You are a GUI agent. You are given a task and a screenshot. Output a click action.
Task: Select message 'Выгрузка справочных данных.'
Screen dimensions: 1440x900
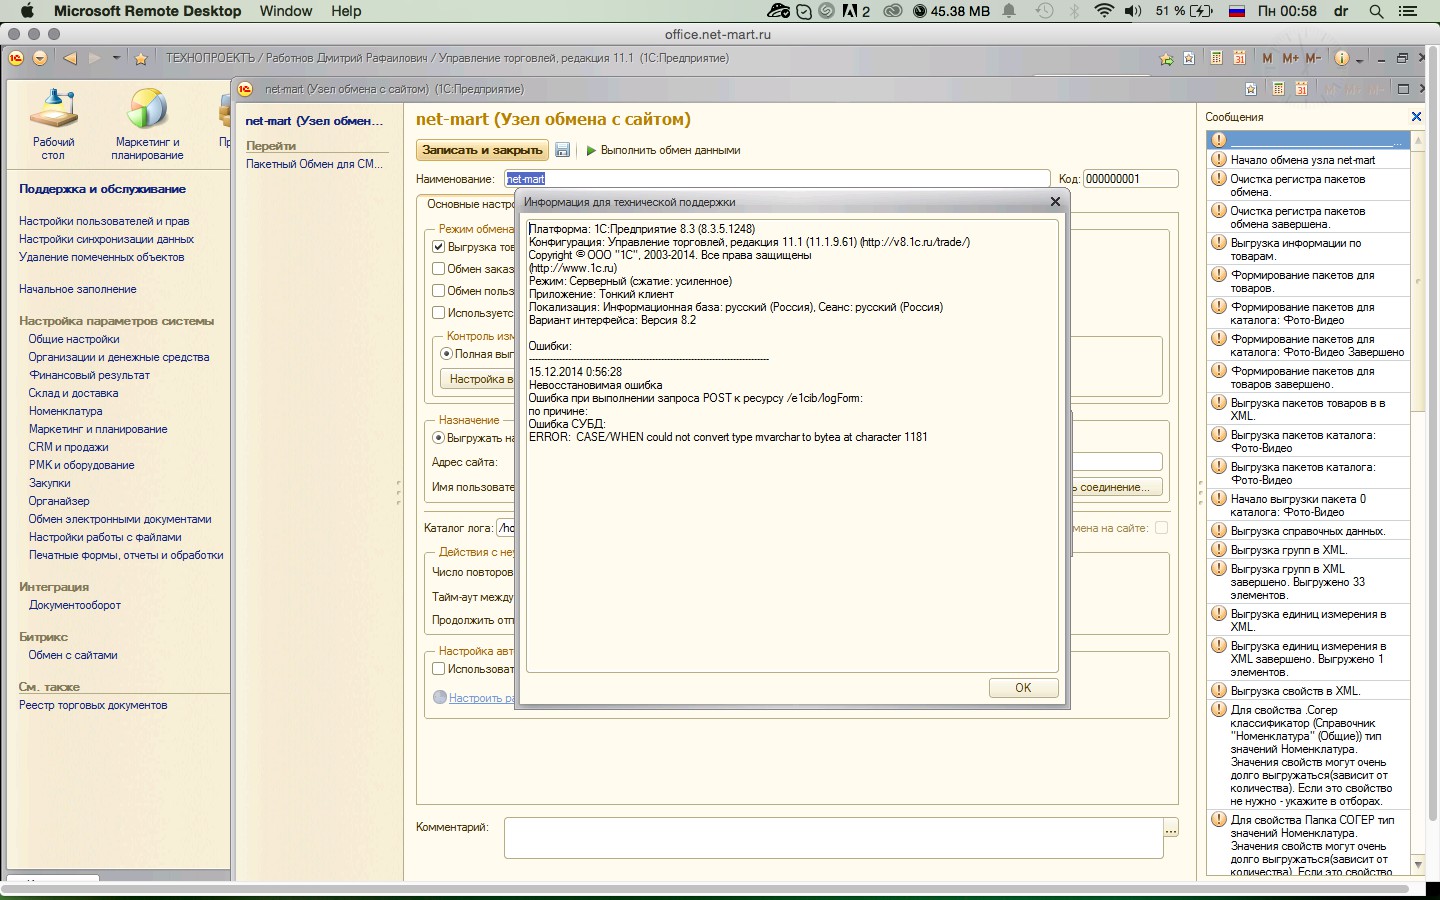1308,531
